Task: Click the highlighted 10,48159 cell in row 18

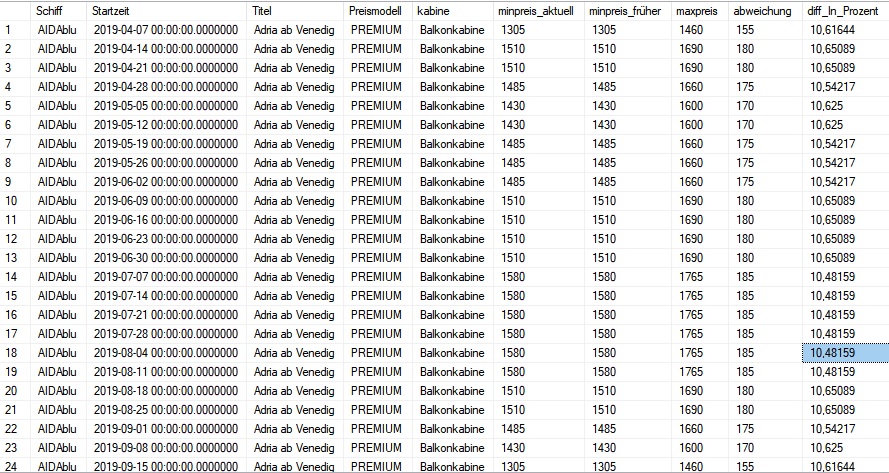Action: [x=844, y=353]
